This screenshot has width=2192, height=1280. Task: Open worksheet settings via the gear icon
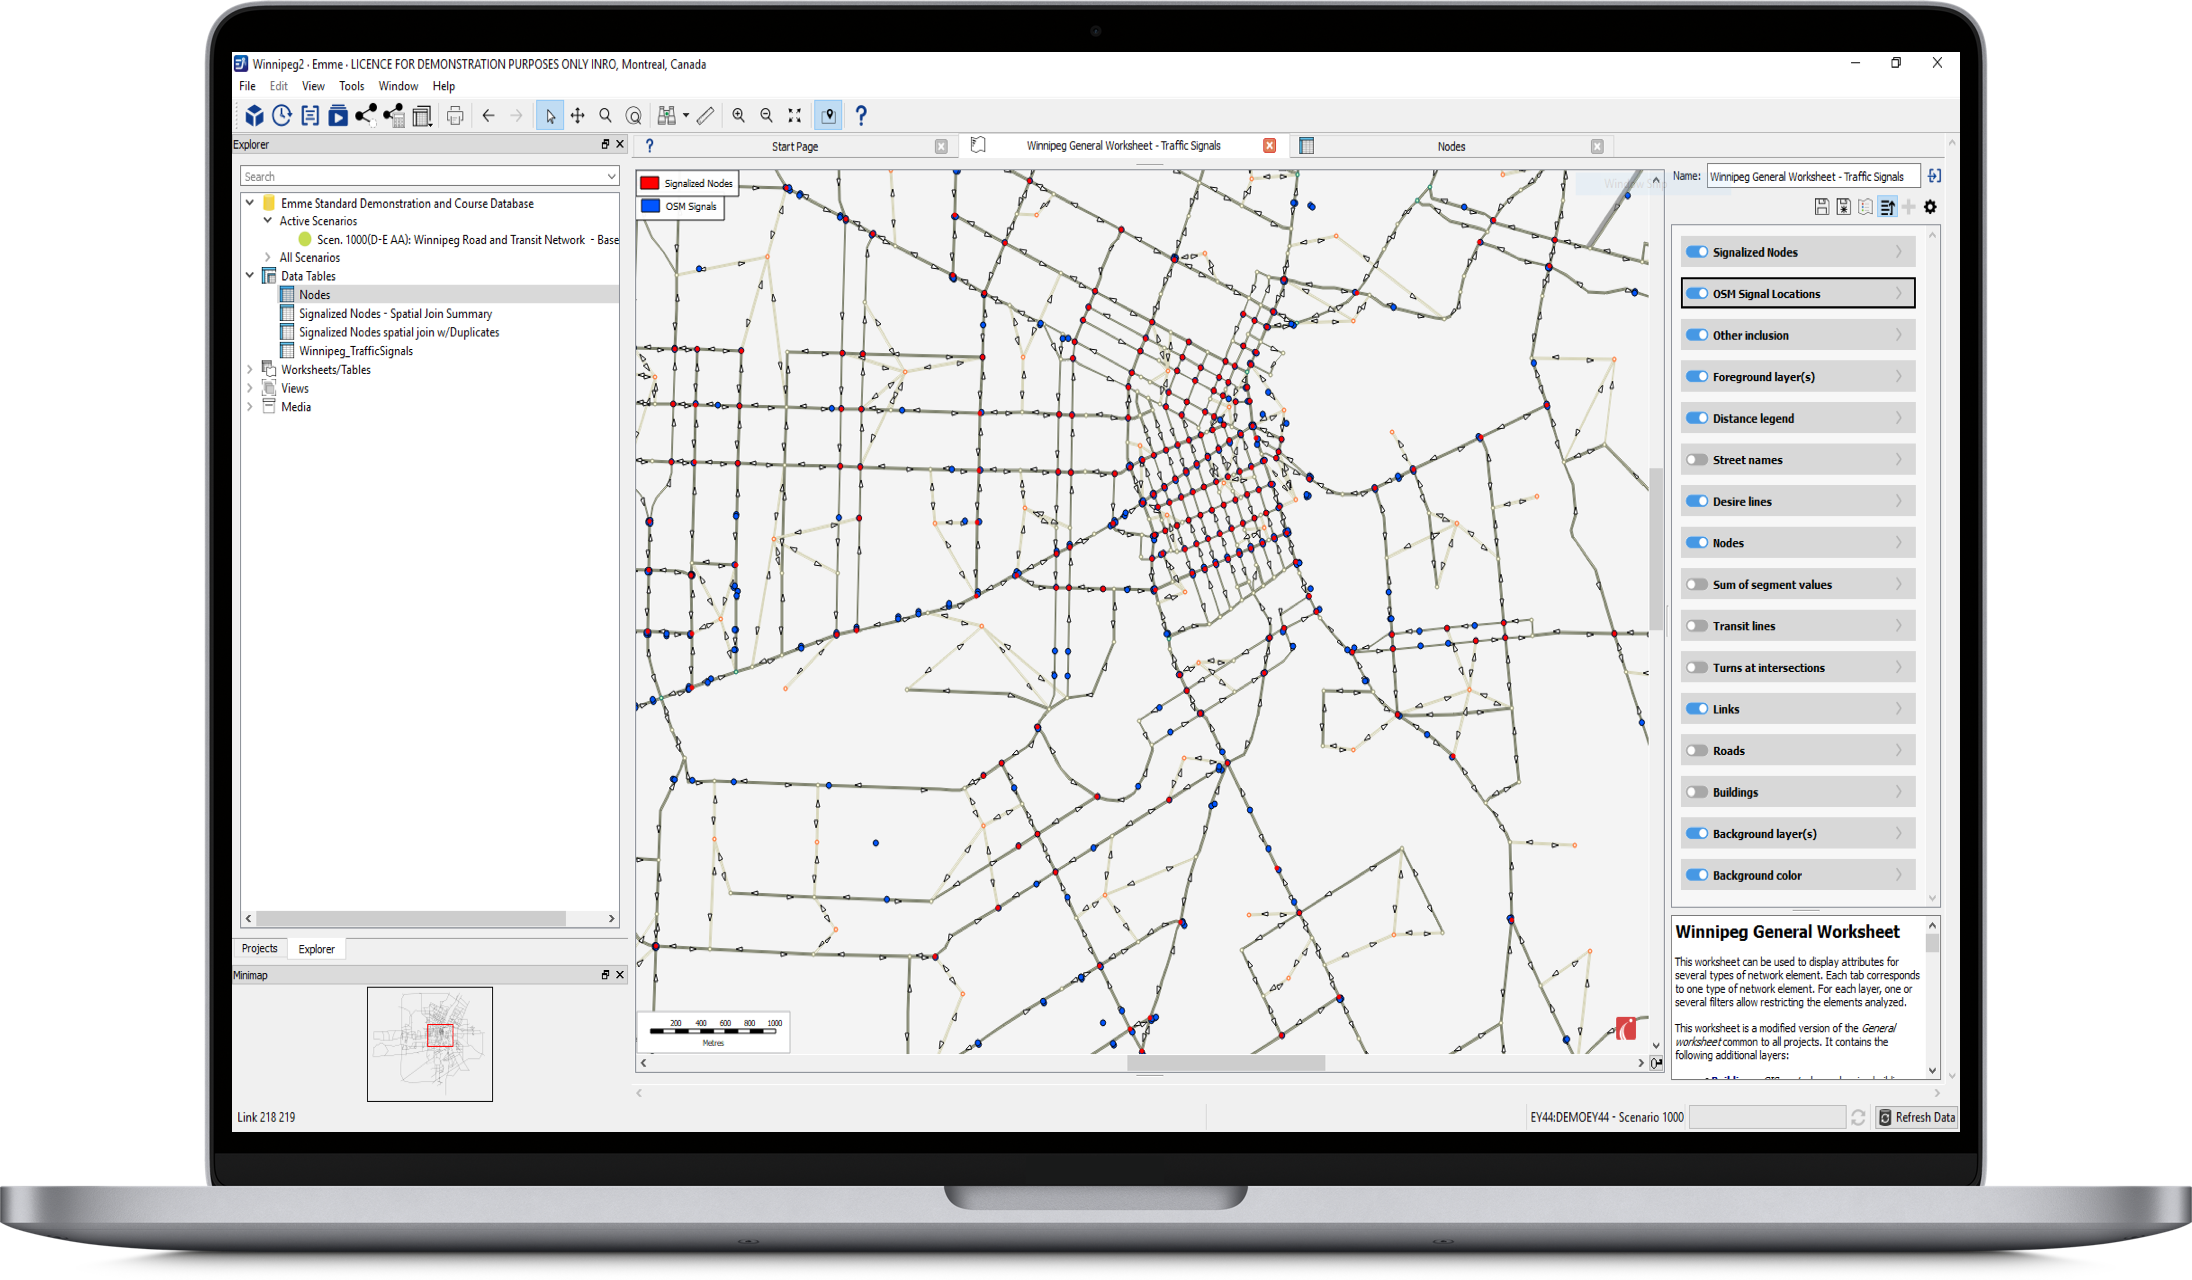coord(1930,207)
